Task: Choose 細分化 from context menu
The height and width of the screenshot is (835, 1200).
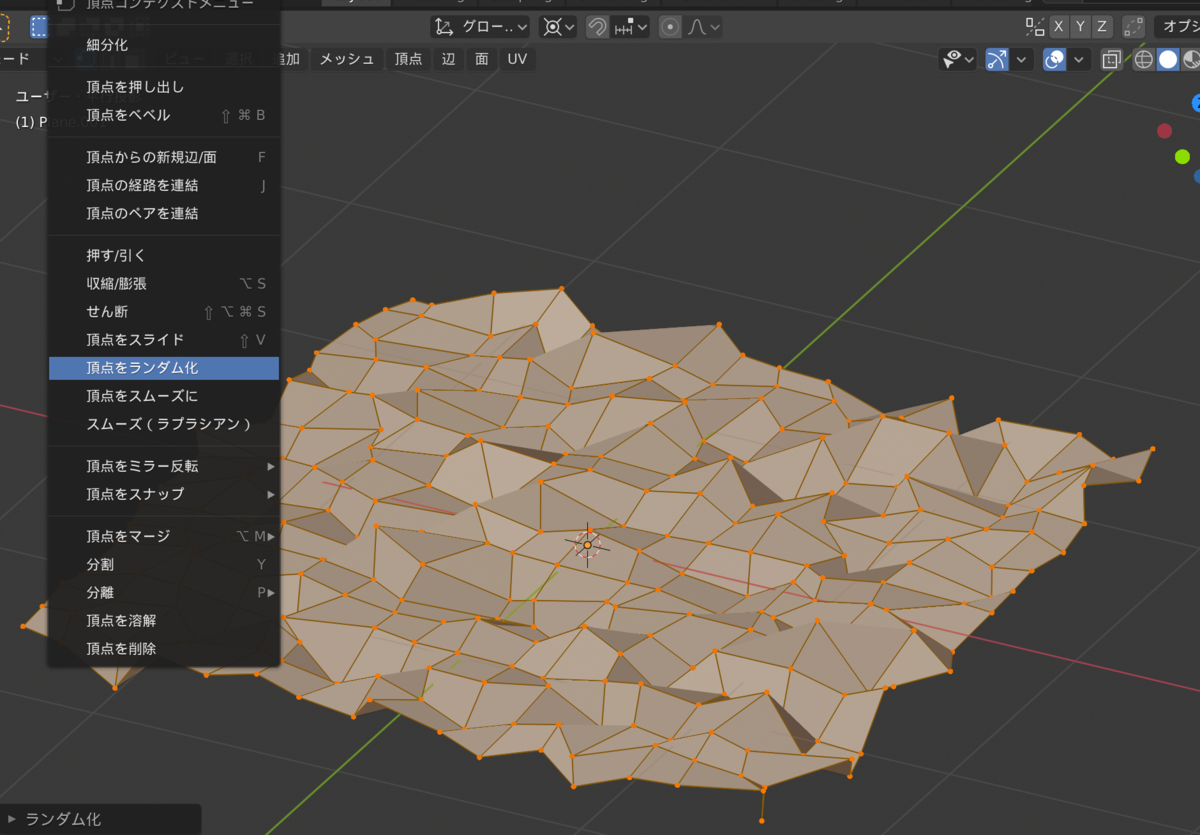Action: 164,45
